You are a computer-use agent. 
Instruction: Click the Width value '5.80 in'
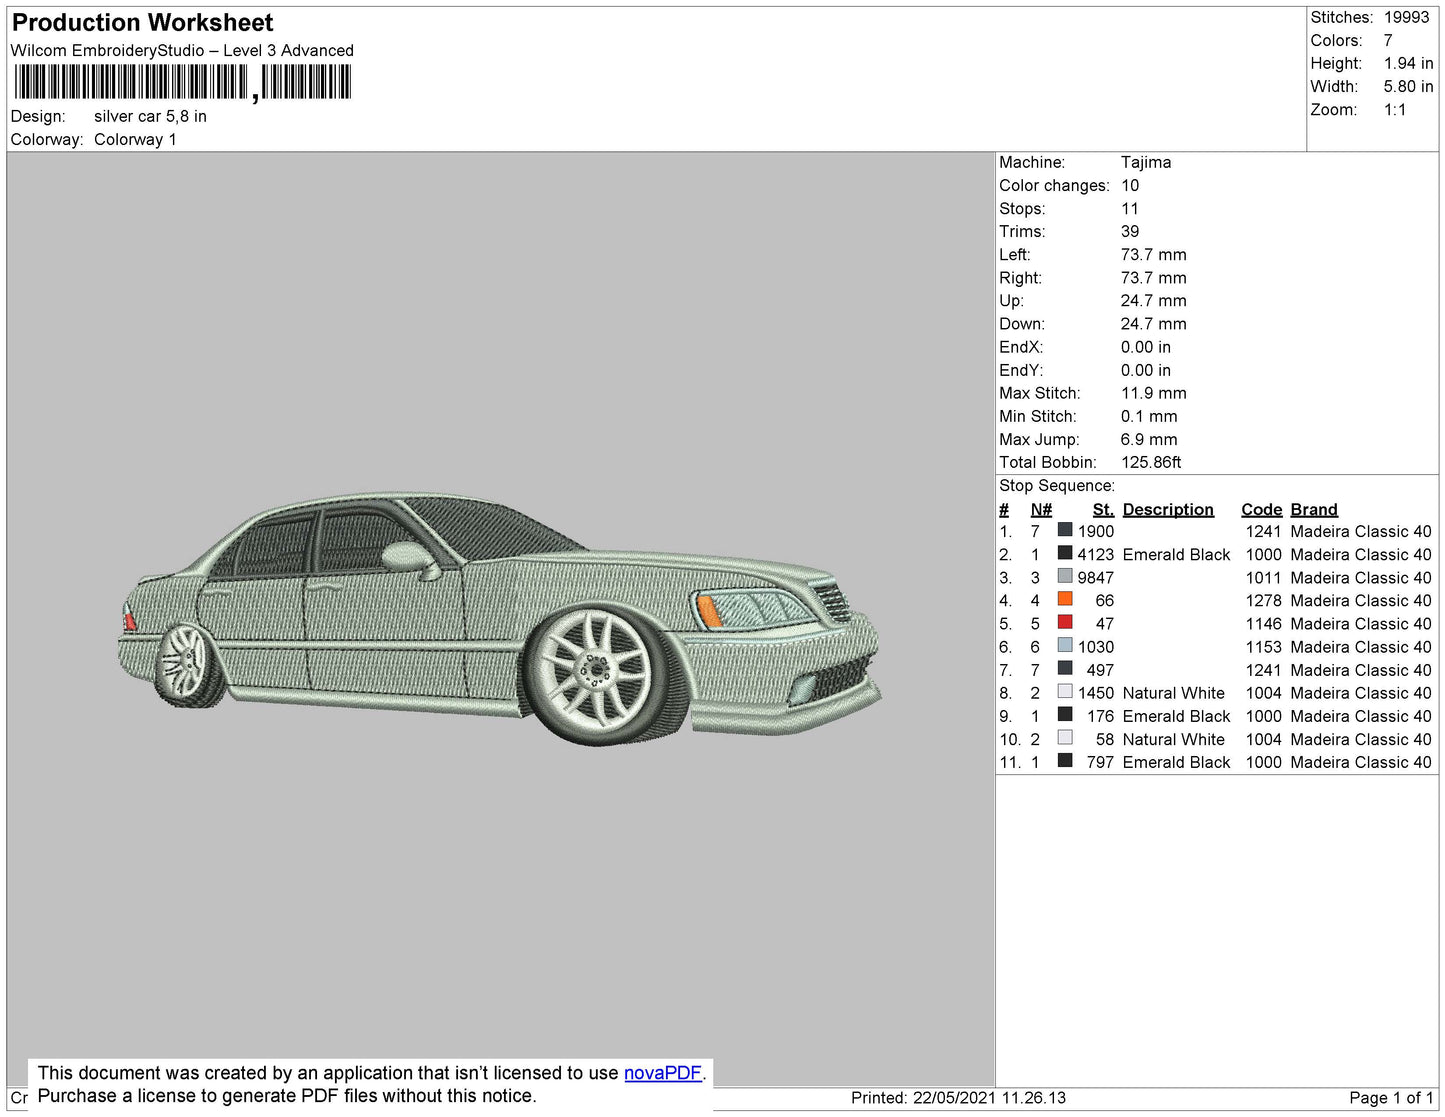tap(1409, 86)
